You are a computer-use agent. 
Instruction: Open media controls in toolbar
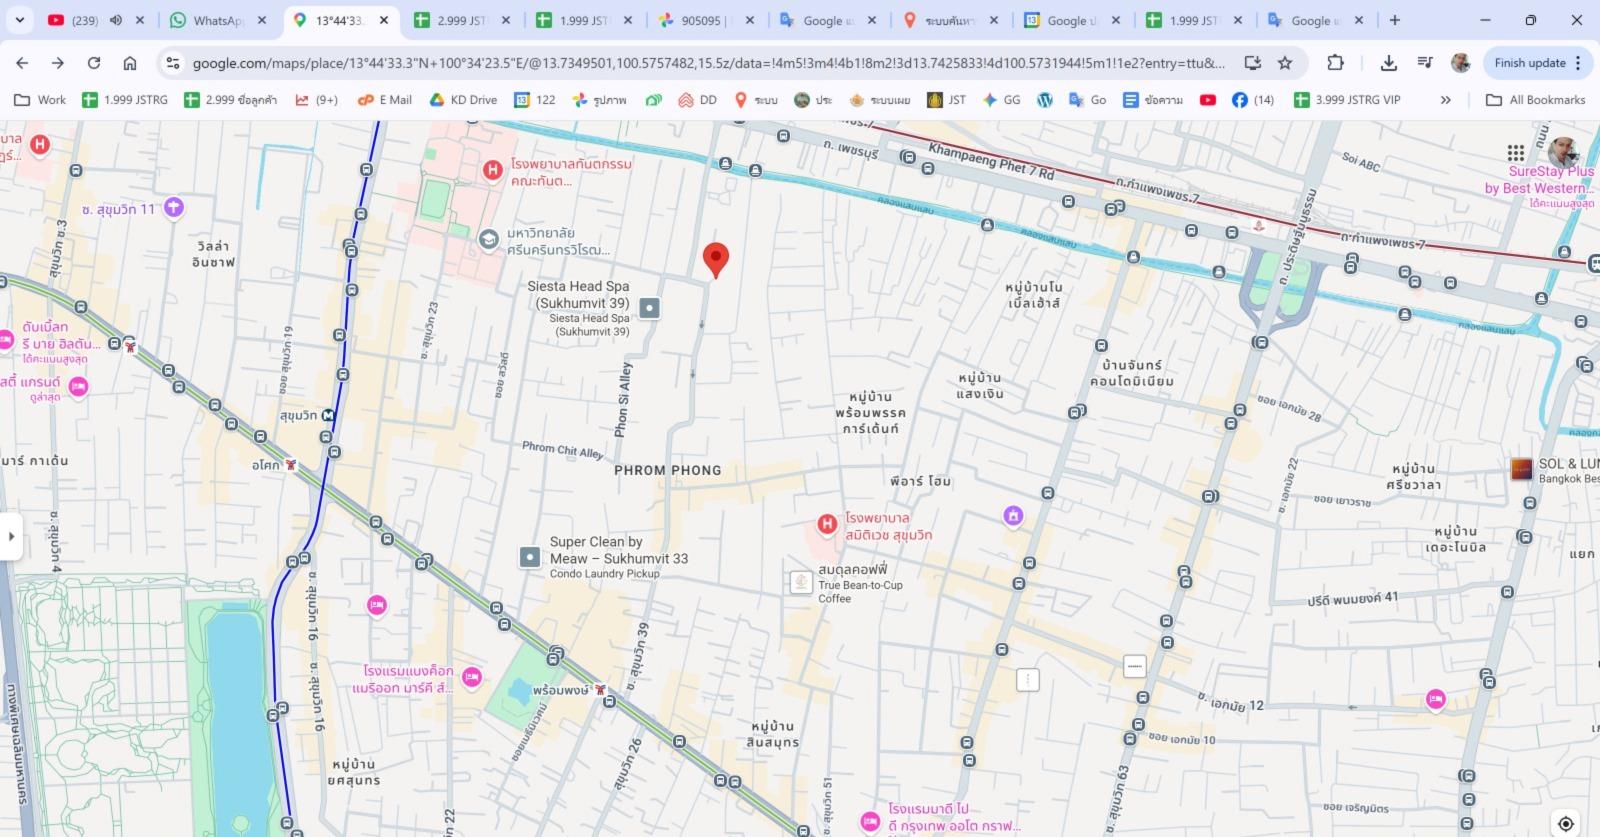pyautogui.click(x=1425, y=63)
